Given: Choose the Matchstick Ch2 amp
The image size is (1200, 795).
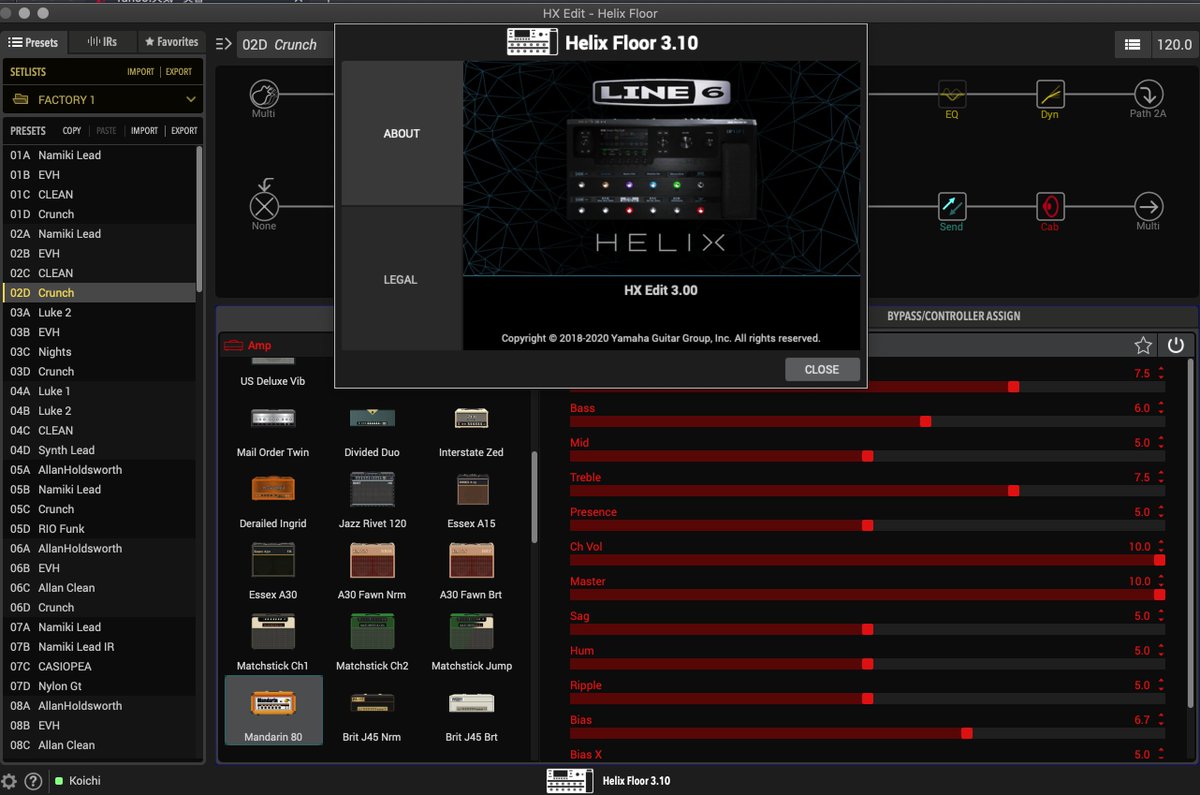Looking at the screenshot, I should point(372,644).
